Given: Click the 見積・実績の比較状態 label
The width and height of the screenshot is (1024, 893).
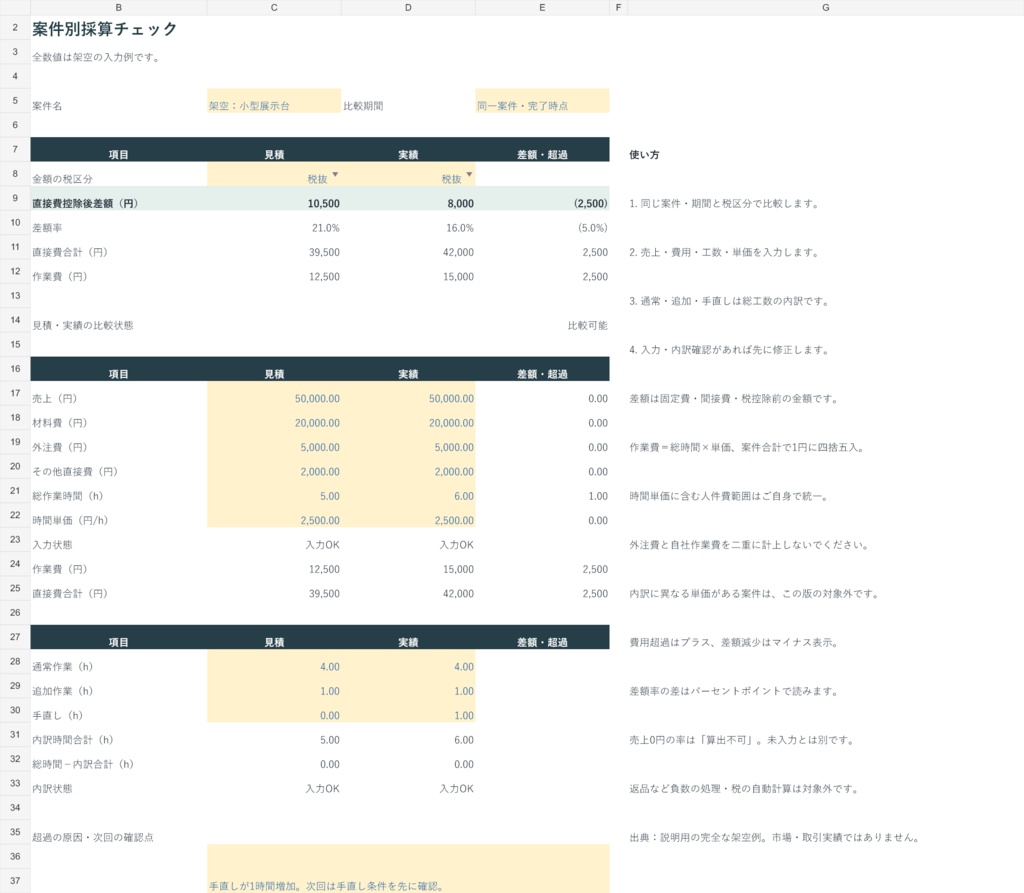Looking at the screenshot, I should pos(83,325).
